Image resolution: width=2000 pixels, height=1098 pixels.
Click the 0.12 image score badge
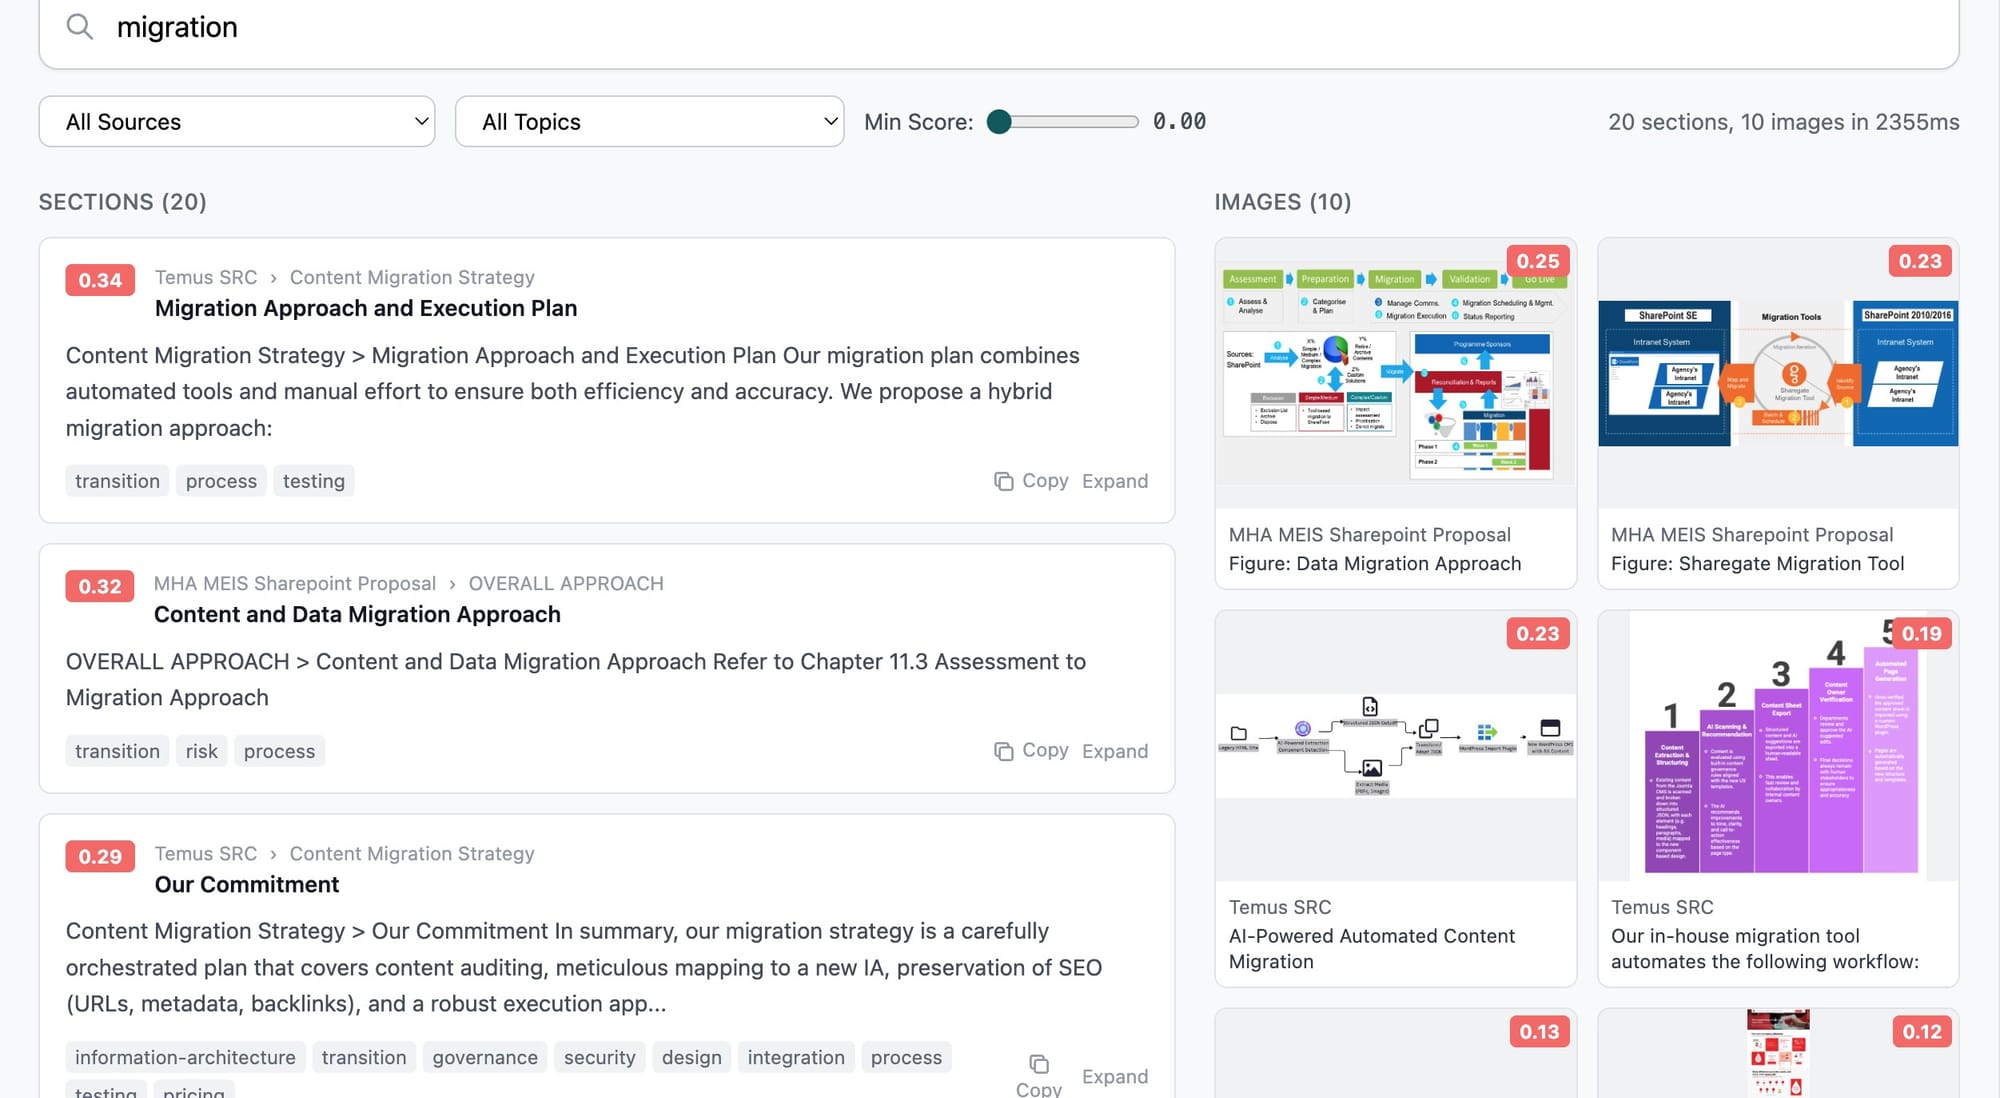click(1922, 1031)
